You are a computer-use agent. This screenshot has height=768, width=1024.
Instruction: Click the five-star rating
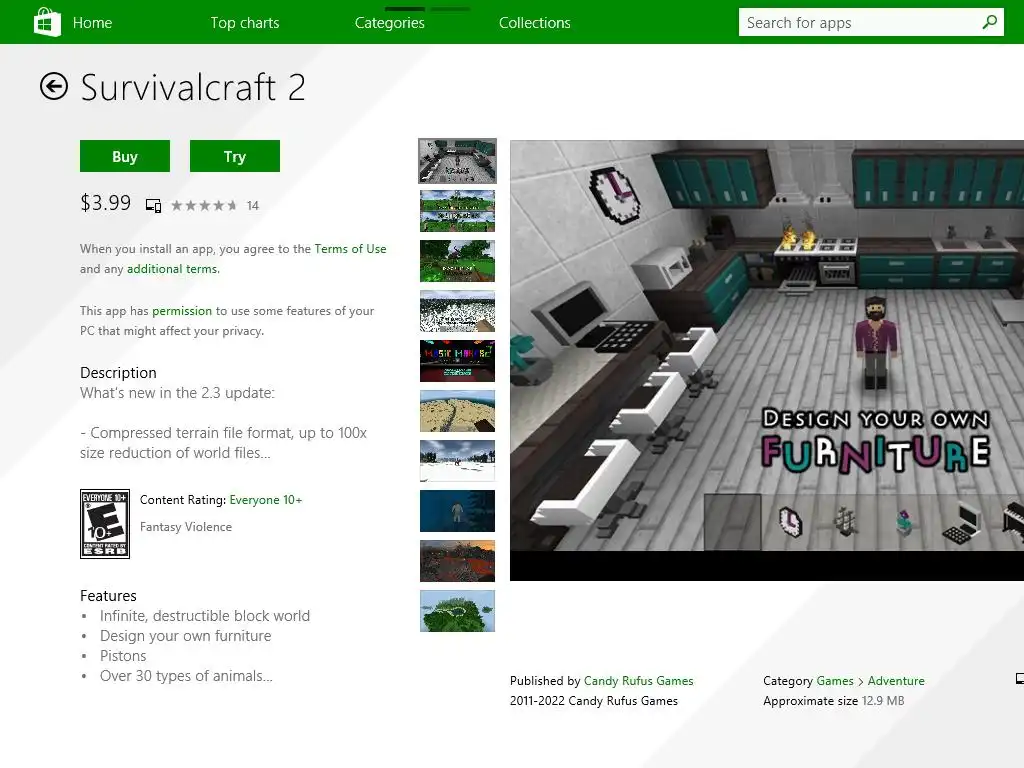pos(204,206)
